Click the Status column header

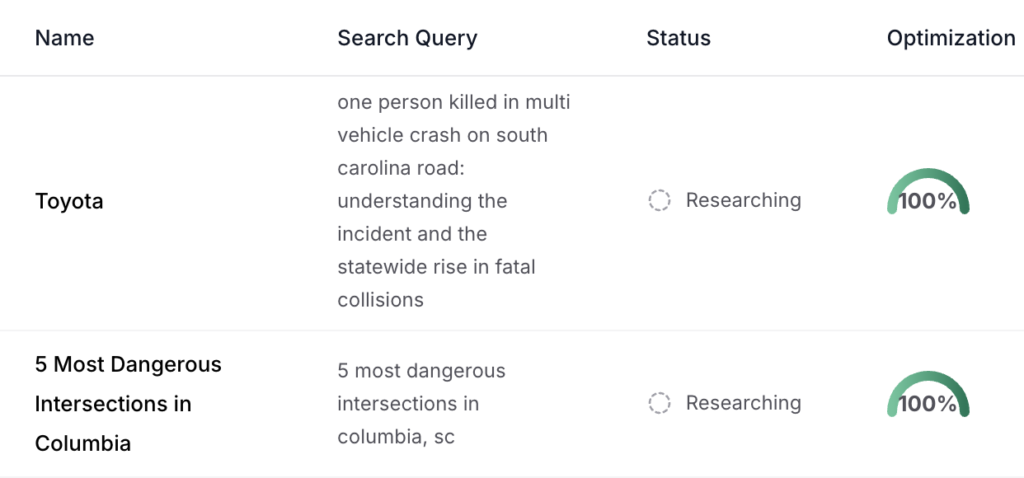pyautogui.click(x=678, y=38)
